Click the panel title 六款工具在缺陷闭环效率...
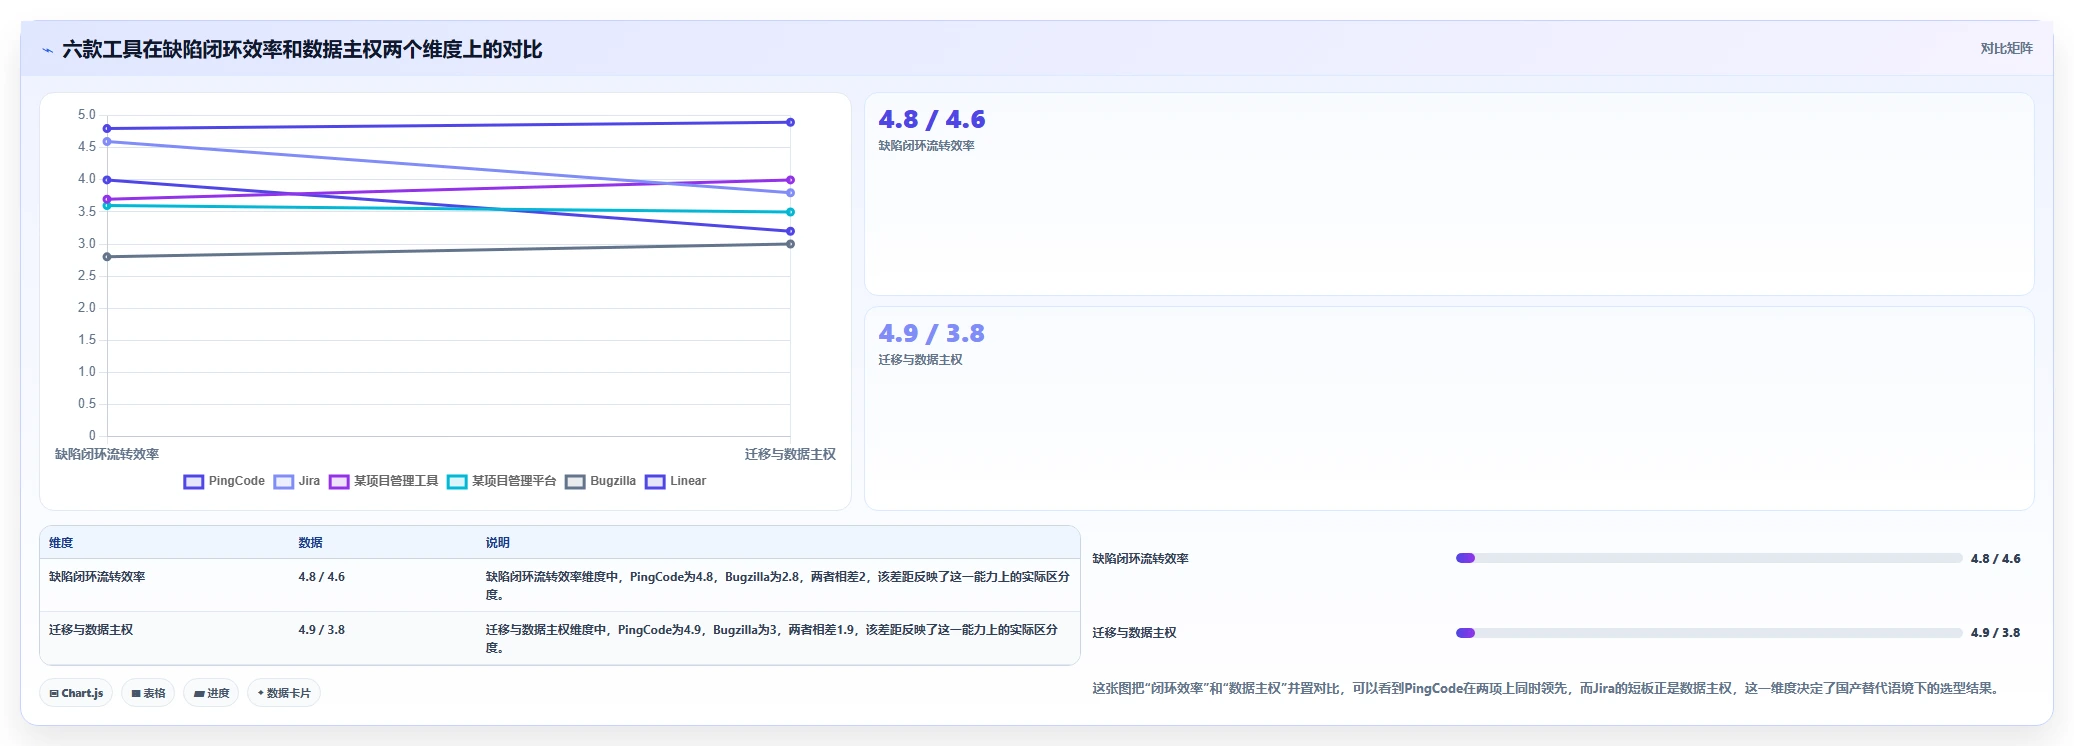The height and width of the screenshot is (746, 2074). coord(302,49)
